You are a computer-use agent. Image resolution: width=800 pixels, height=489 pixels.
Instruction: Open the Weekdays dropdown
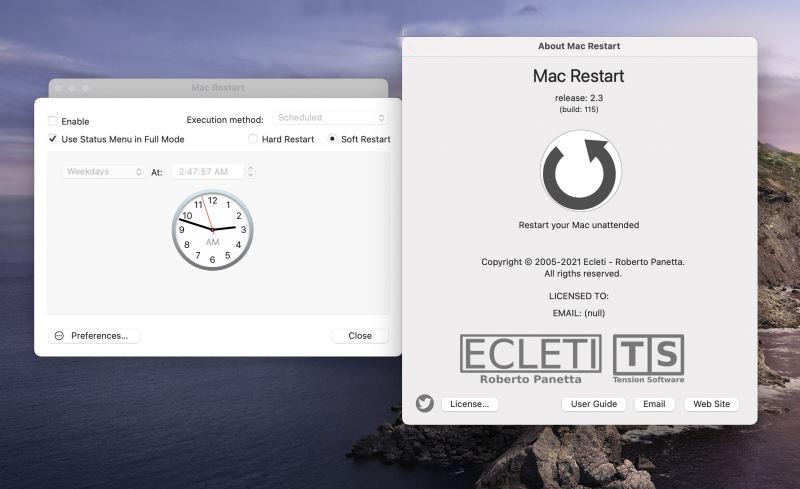click(104, 172)
